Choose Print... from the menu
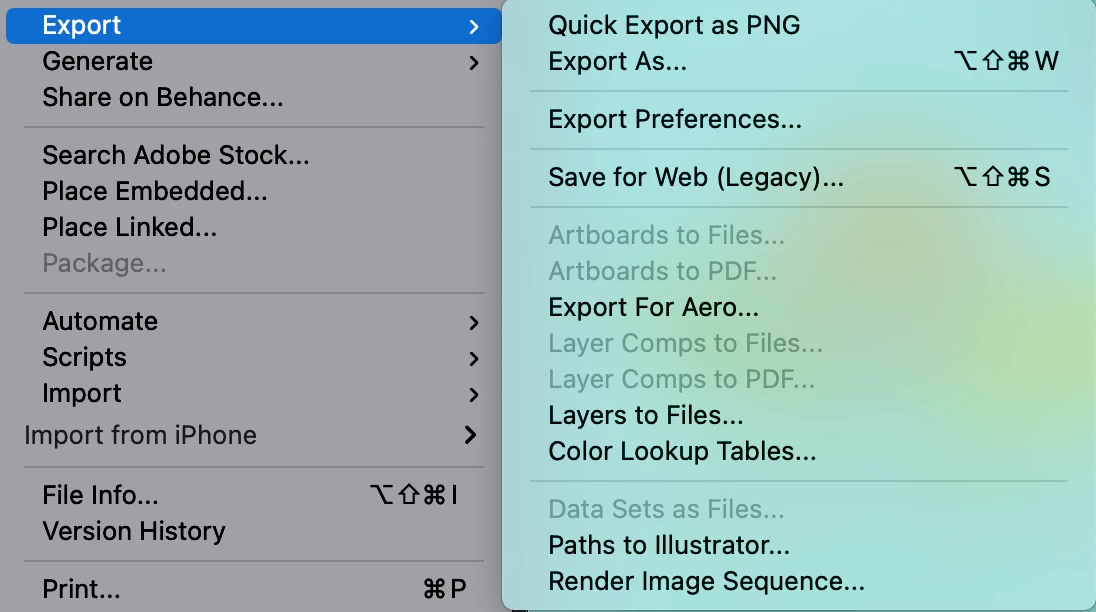 click(254, 589)
